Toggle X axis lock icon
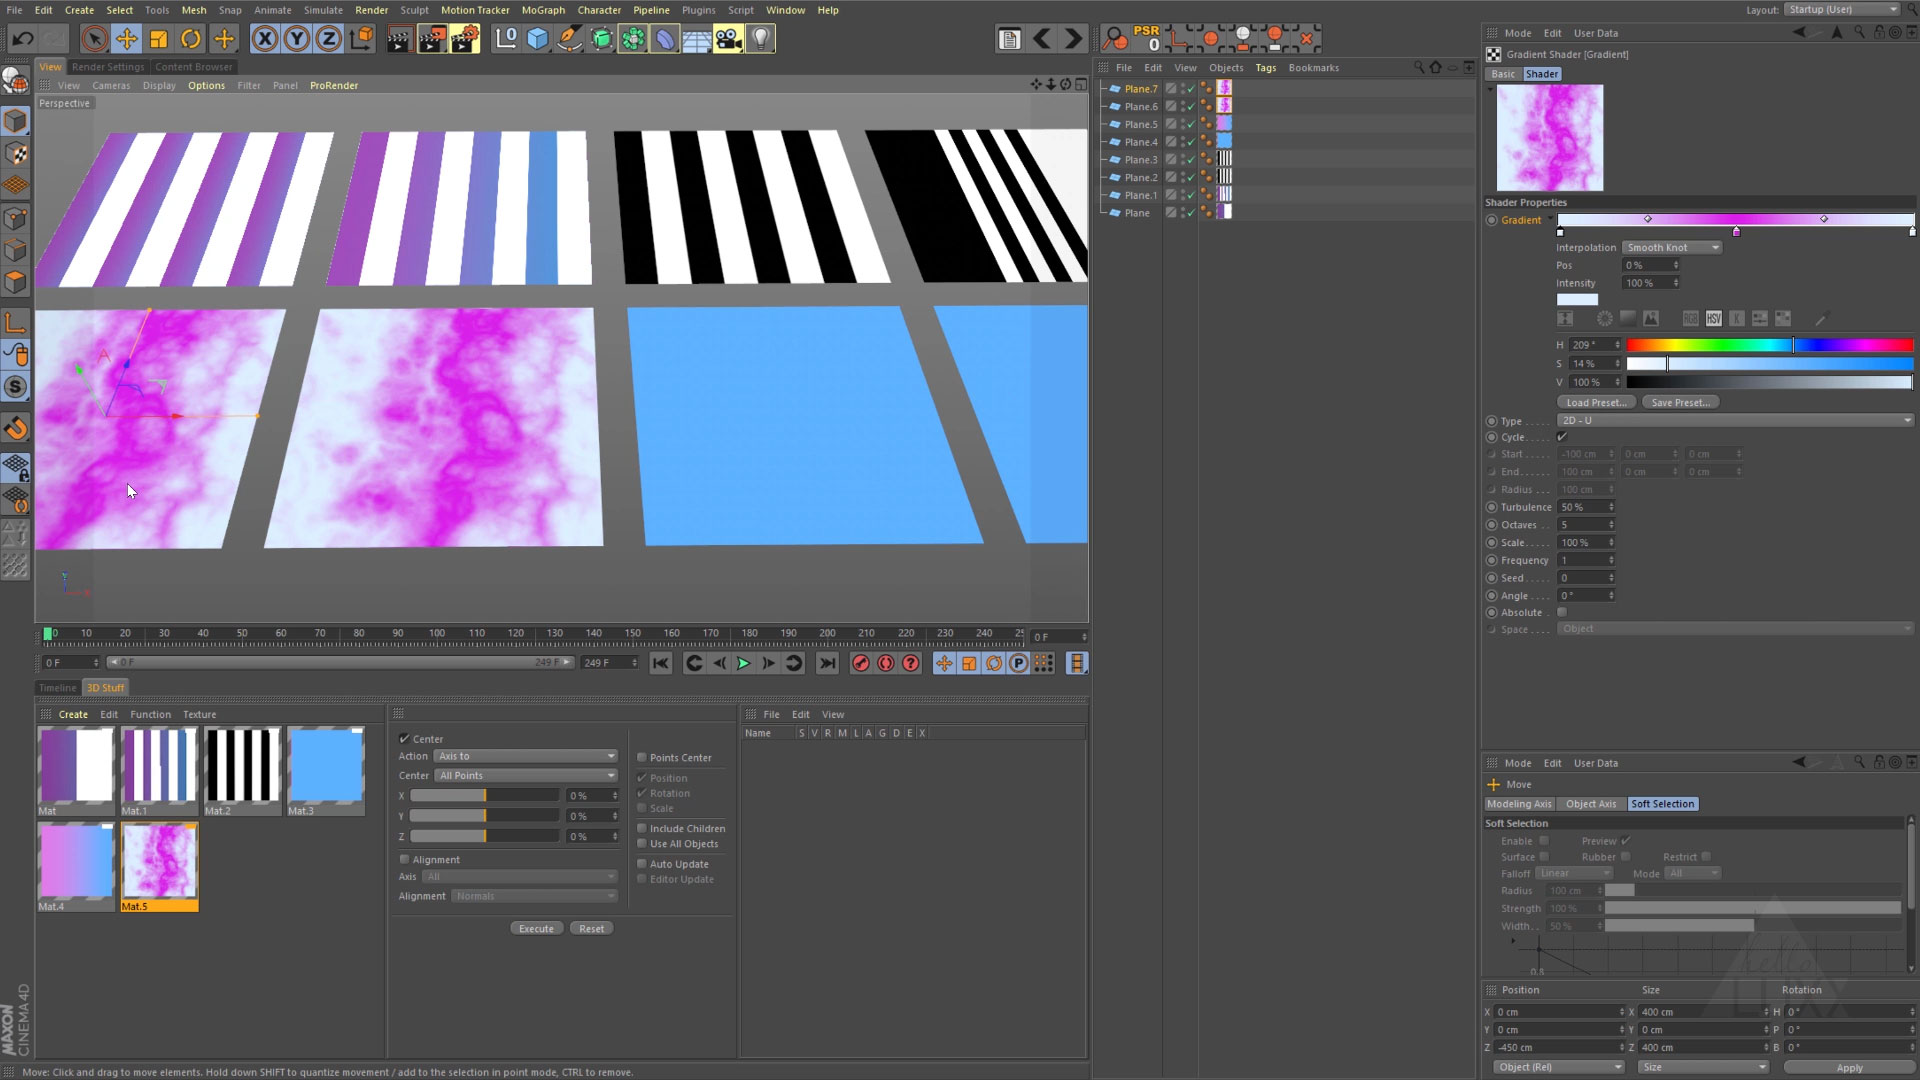Screen dimensions: 1920x1080 [x=264, y=39]
